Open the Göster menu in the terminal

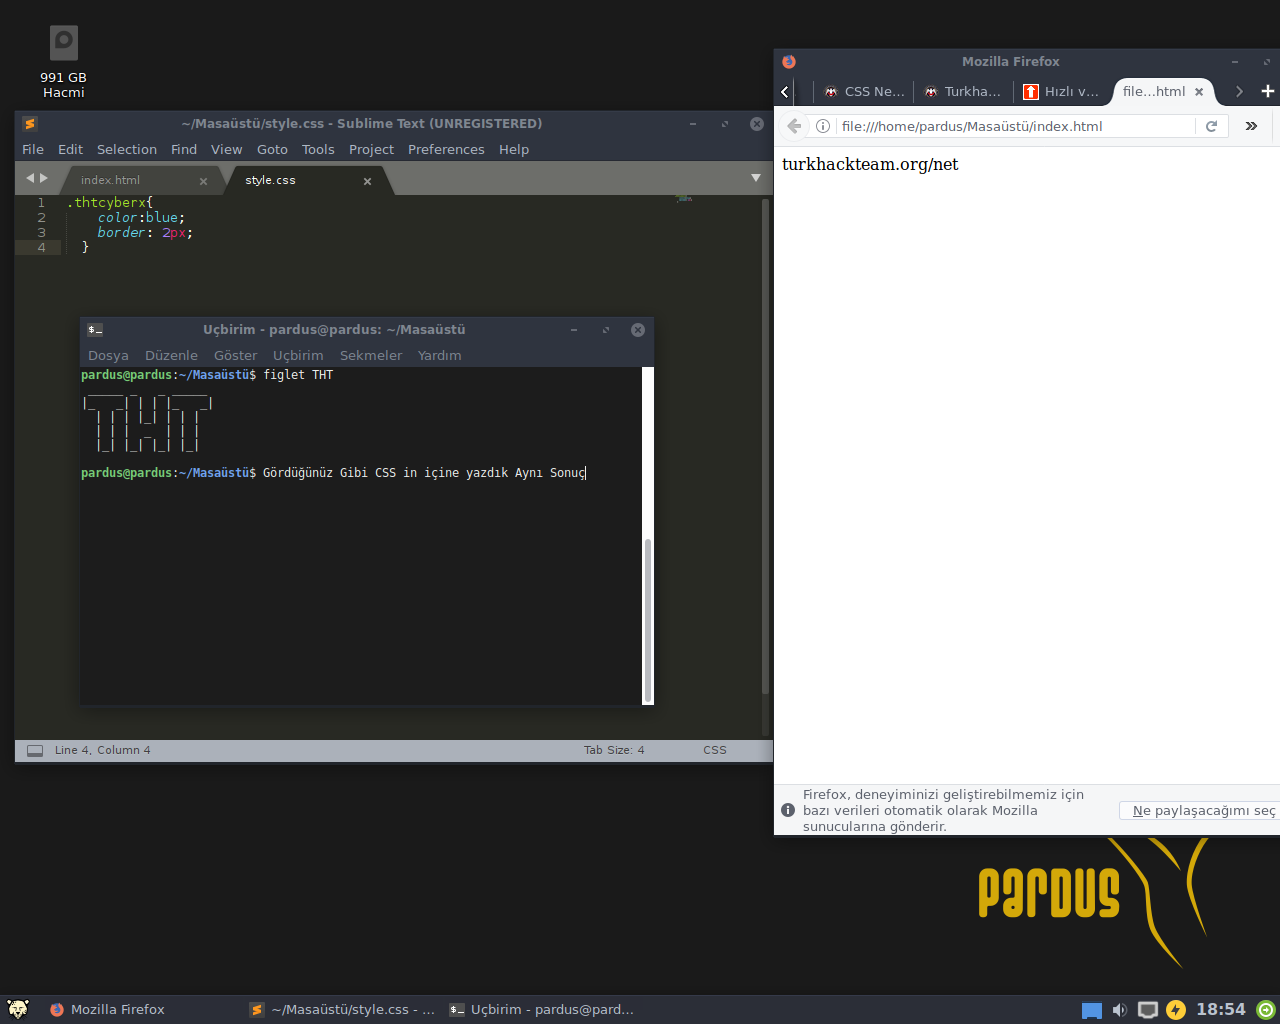(x=235, y=355)
